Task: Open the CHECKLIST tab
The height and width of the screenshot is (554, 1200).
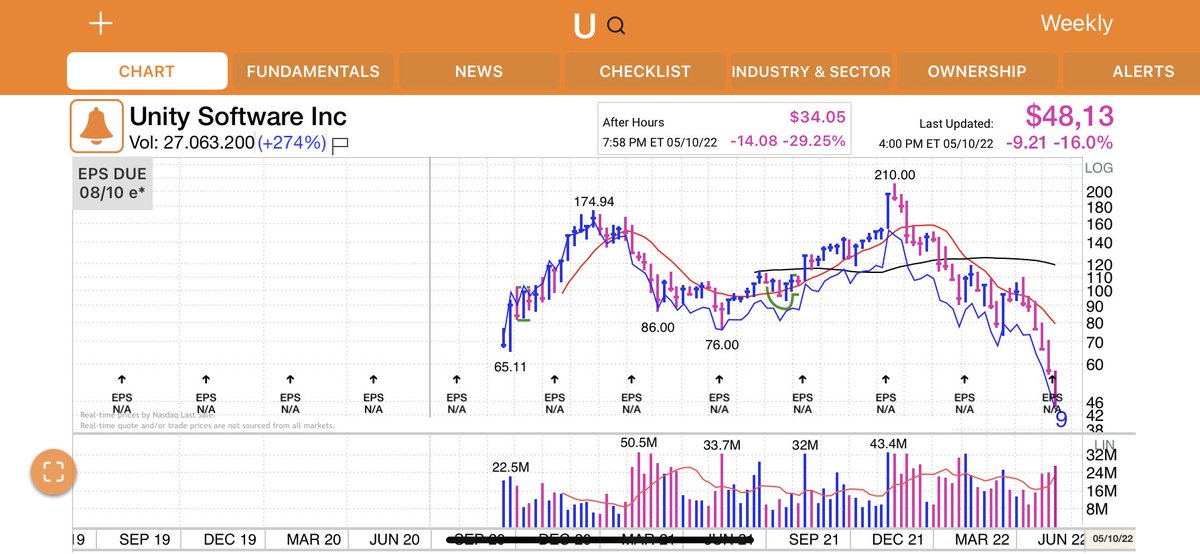Action: pos(645,71)
